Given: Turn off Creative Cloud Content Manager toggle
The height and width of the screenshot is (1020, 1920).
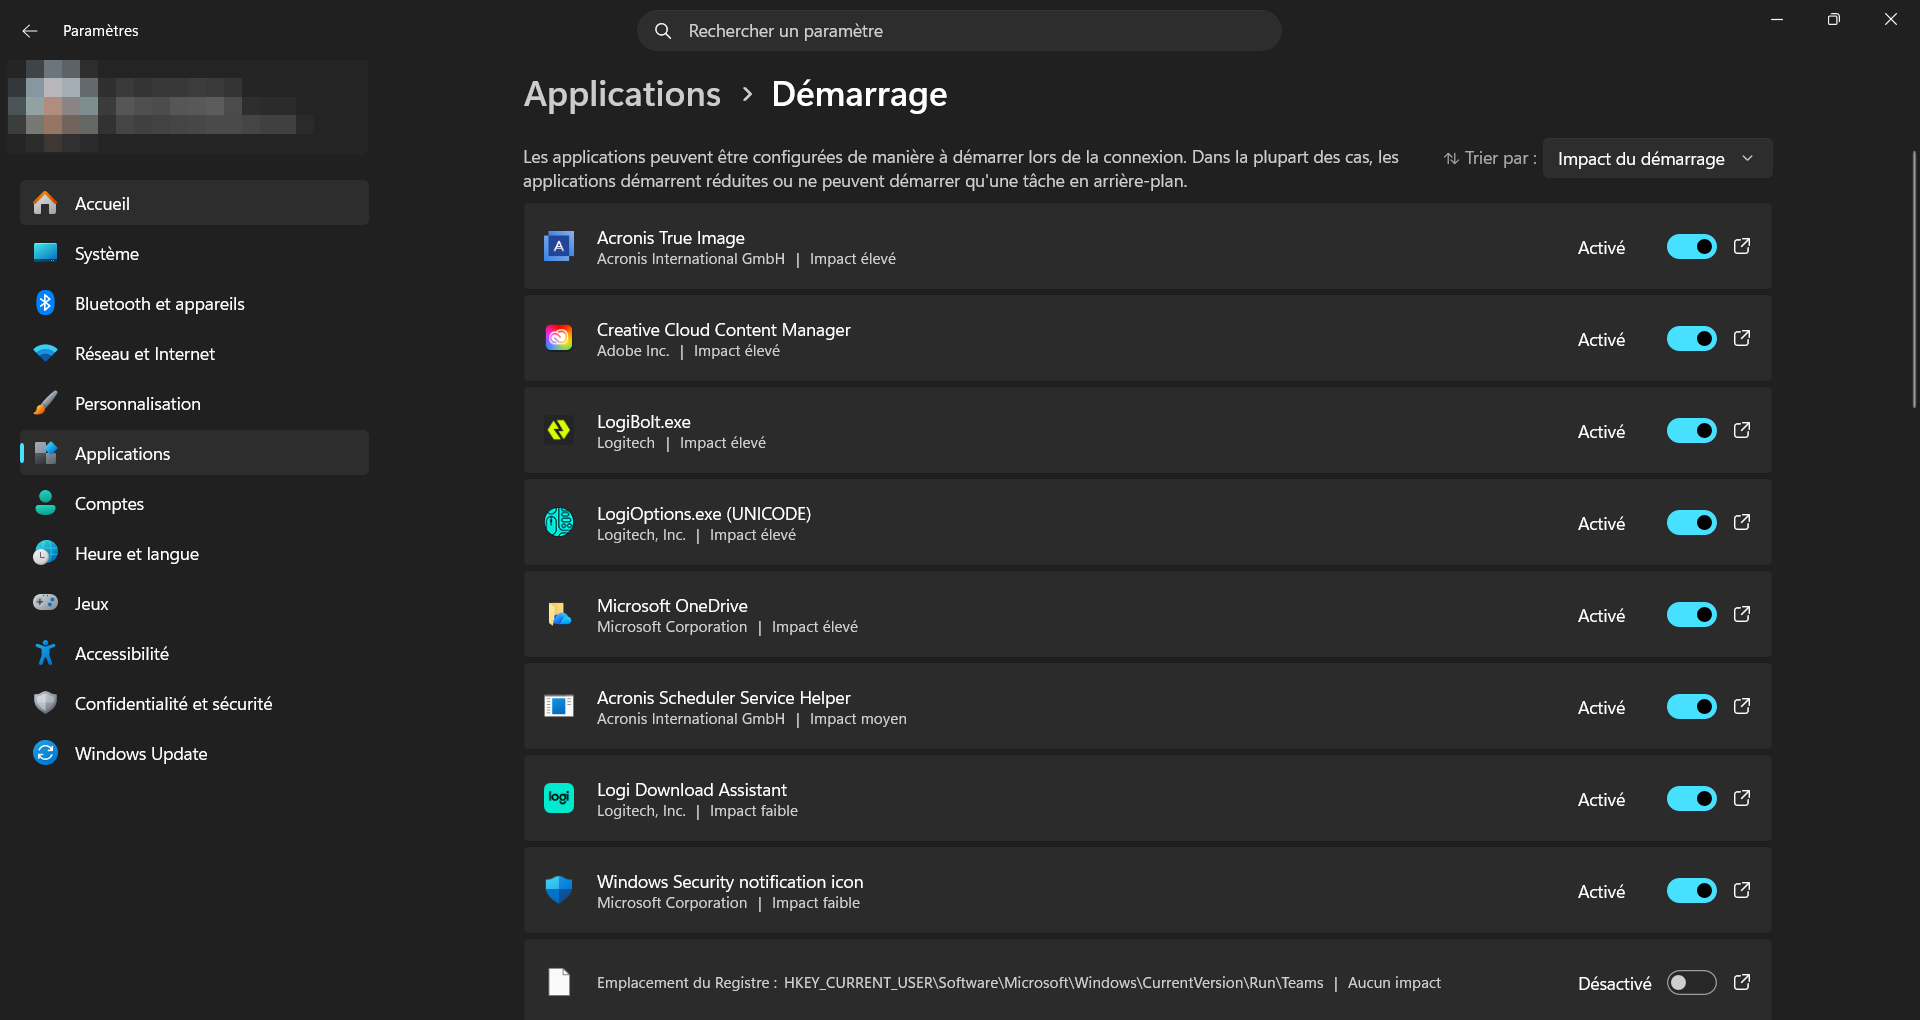Looking at the screenshot, I should 1691,338.
